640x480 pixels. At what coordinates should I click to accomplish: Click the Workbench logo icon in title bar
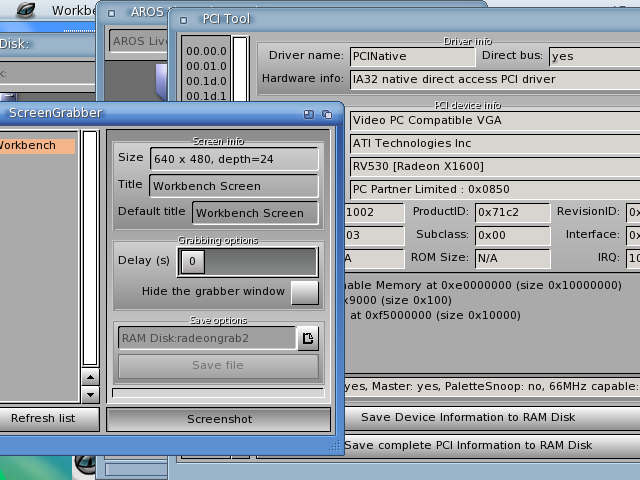tap(25, 9)
